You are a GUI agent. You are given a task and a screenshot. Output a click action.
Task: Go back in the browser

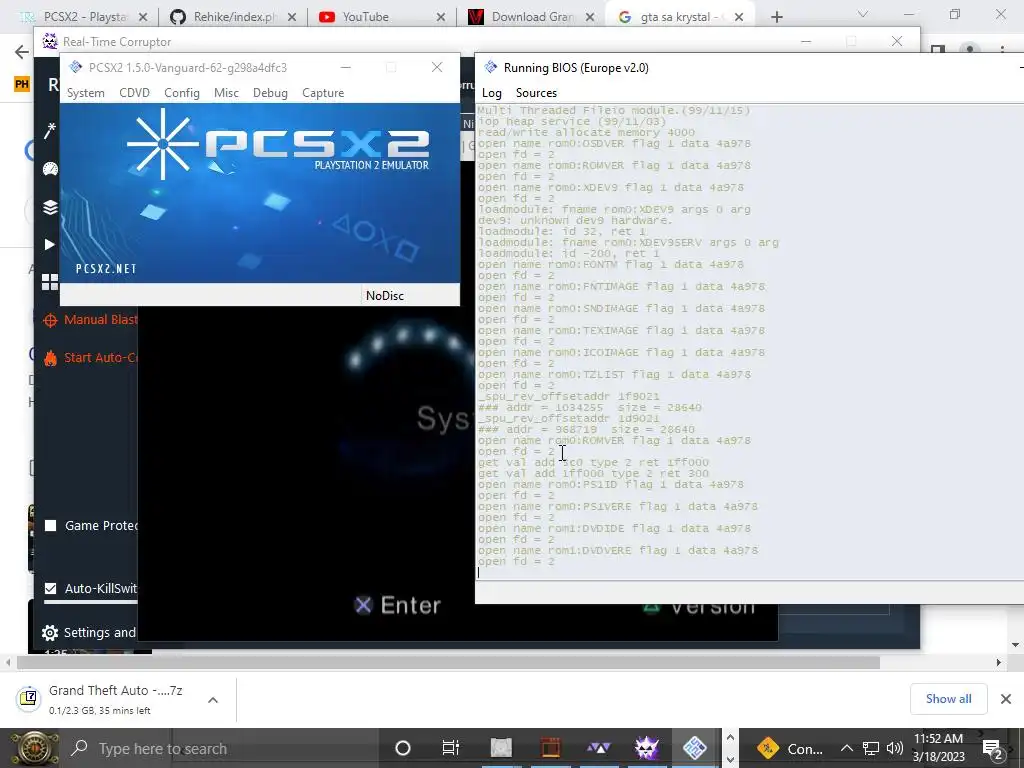(x=22, y=52)
